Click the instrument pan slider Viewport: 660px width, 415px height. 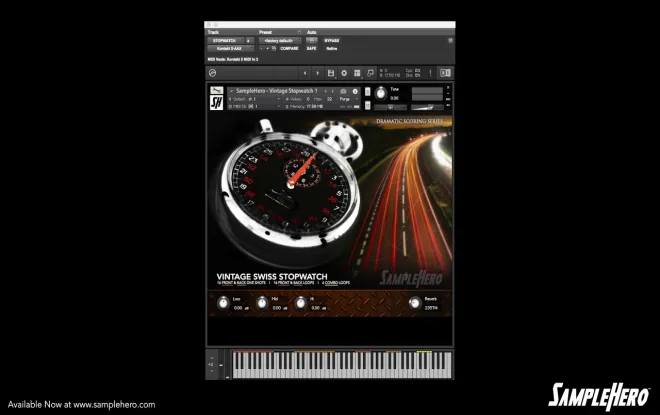(x=391, y=107)
